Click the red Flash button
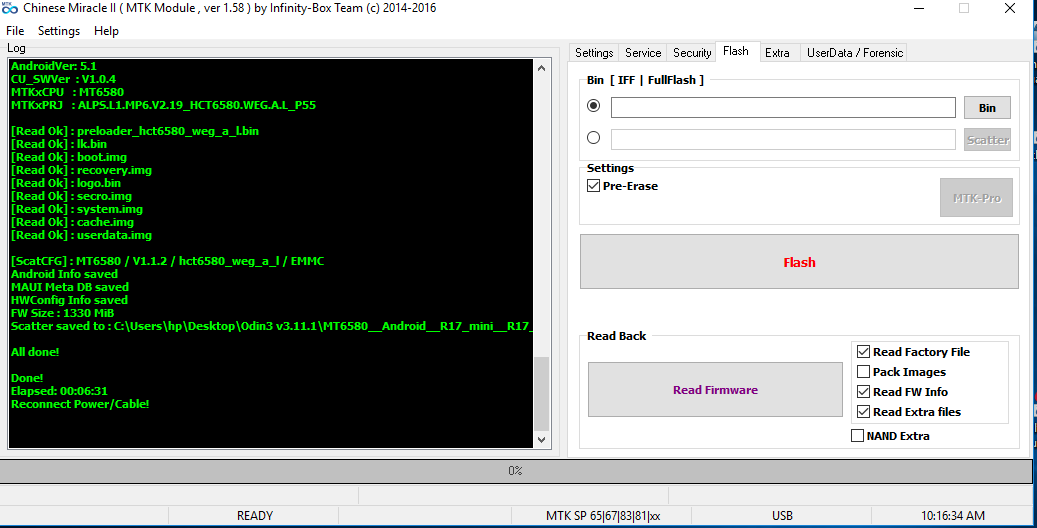Viewport: 1037px width, 528px height. (799, 262)
